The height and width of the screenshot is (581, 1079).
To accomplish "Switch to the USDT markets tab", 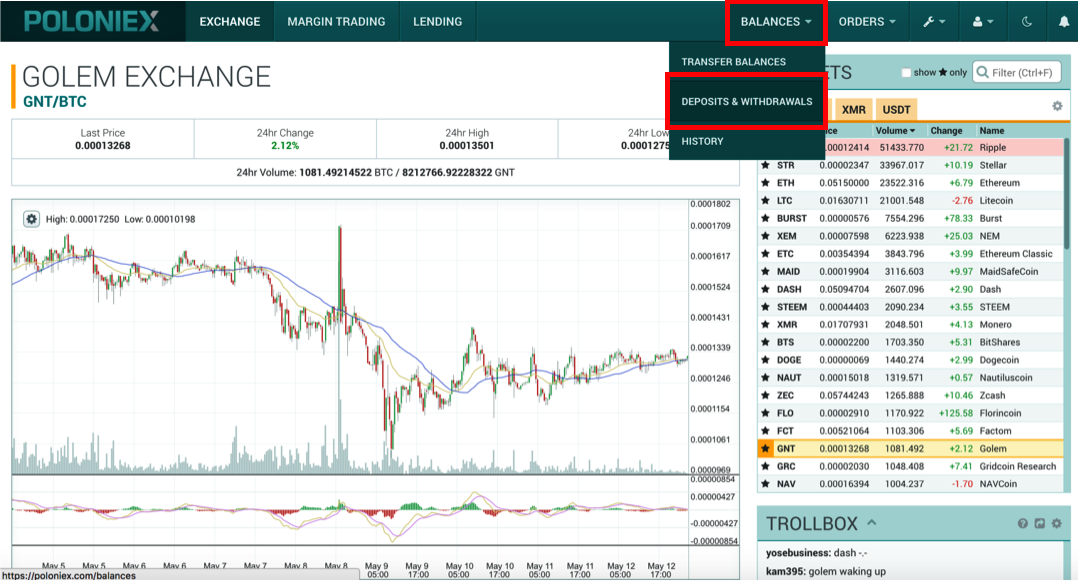I will (896, 109).
